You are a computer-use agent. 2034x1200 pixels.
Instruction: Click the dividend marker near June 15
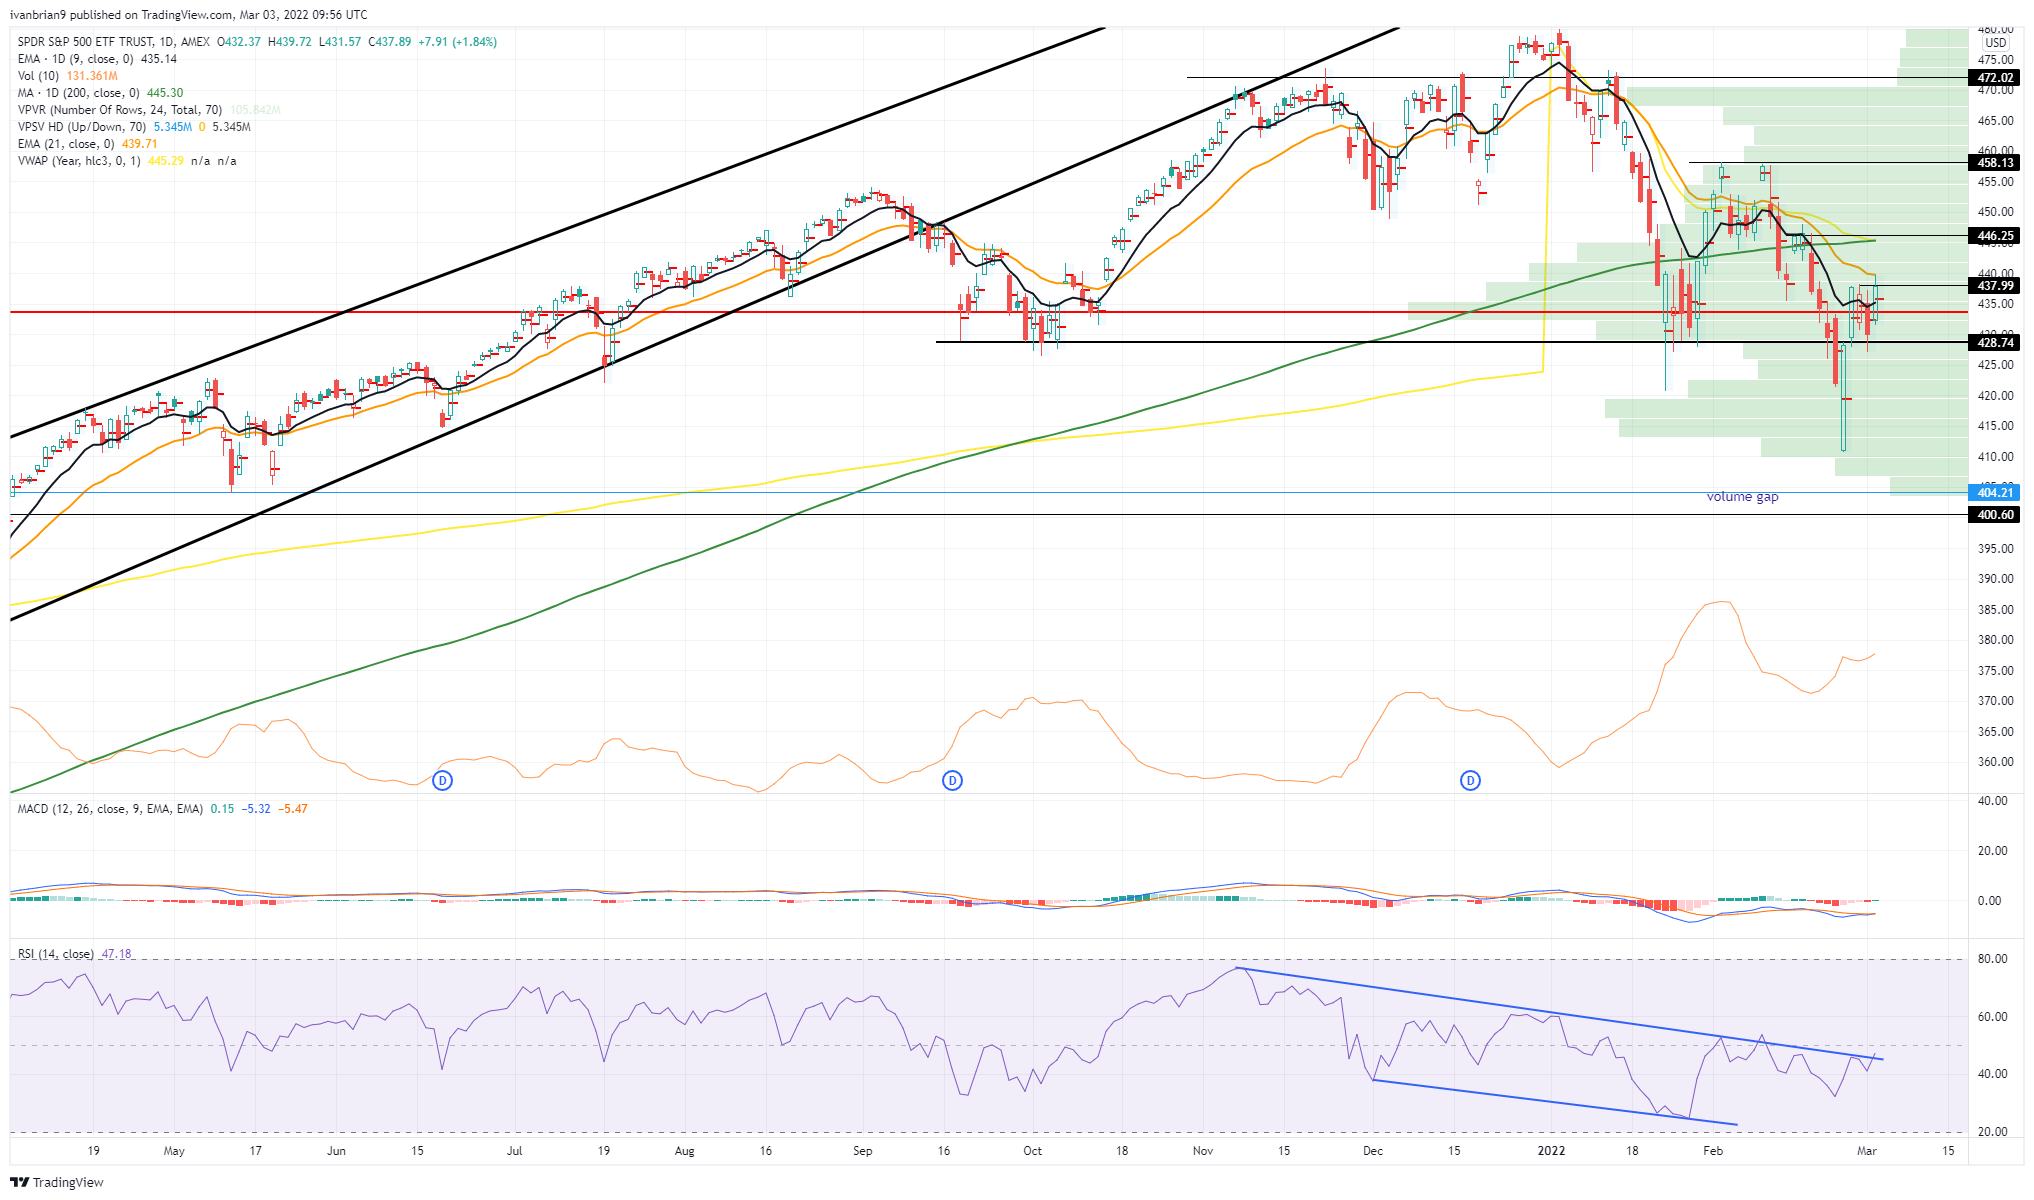(442, 780)
